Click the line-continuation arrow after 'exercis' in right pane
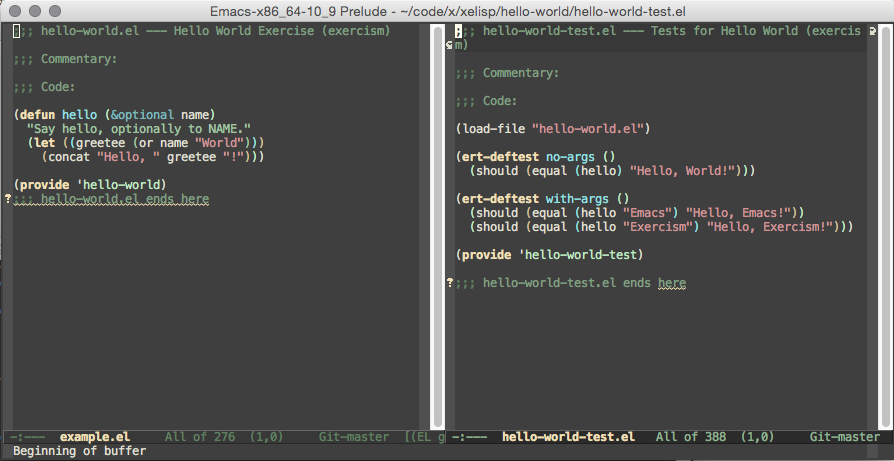 click(872, 31)
